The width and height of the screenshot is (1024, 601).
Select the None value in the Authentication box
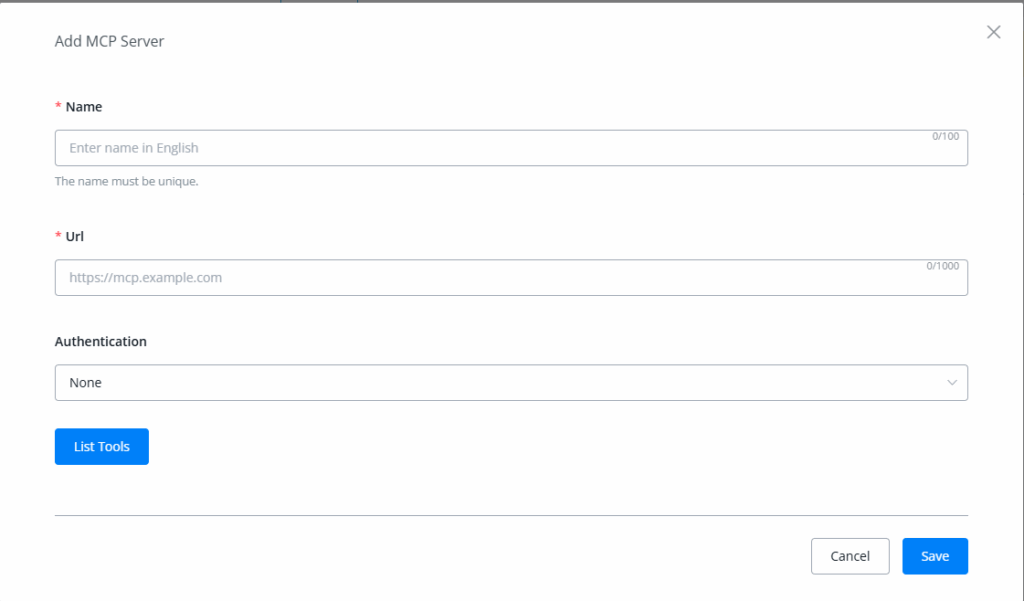click(86, 382)
